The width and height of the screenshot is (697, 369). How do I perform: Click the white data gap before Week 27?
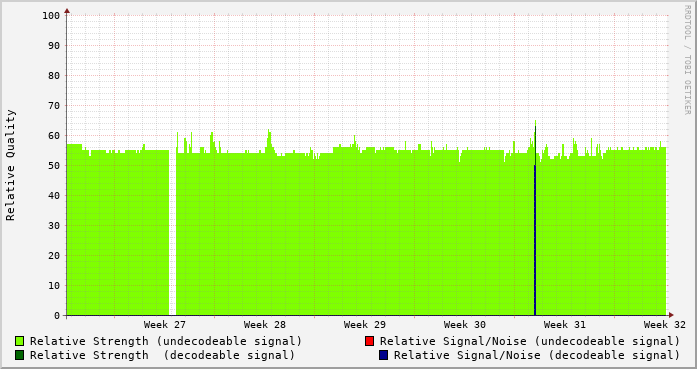point(172,231)
